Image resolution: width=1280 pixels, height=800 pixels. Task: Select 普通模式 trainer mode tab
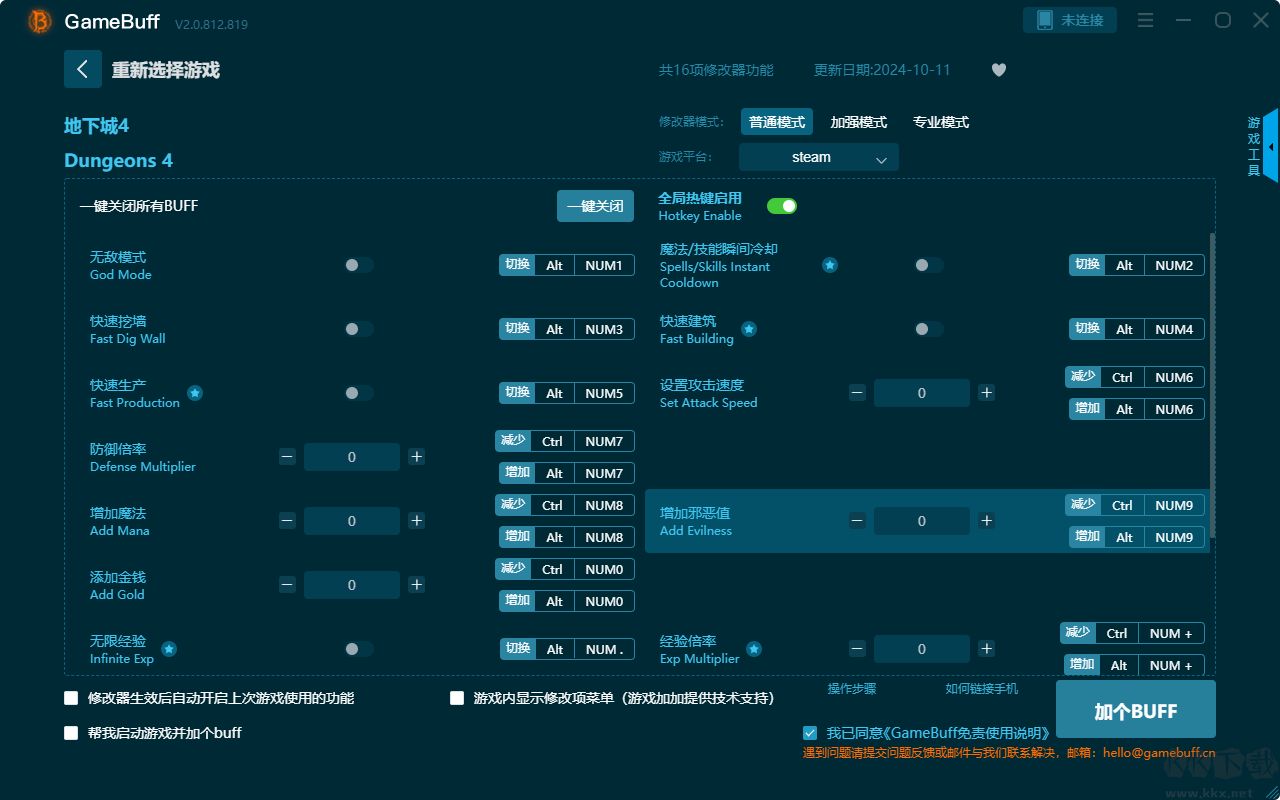pyautogui.click(x=777, y=122)
